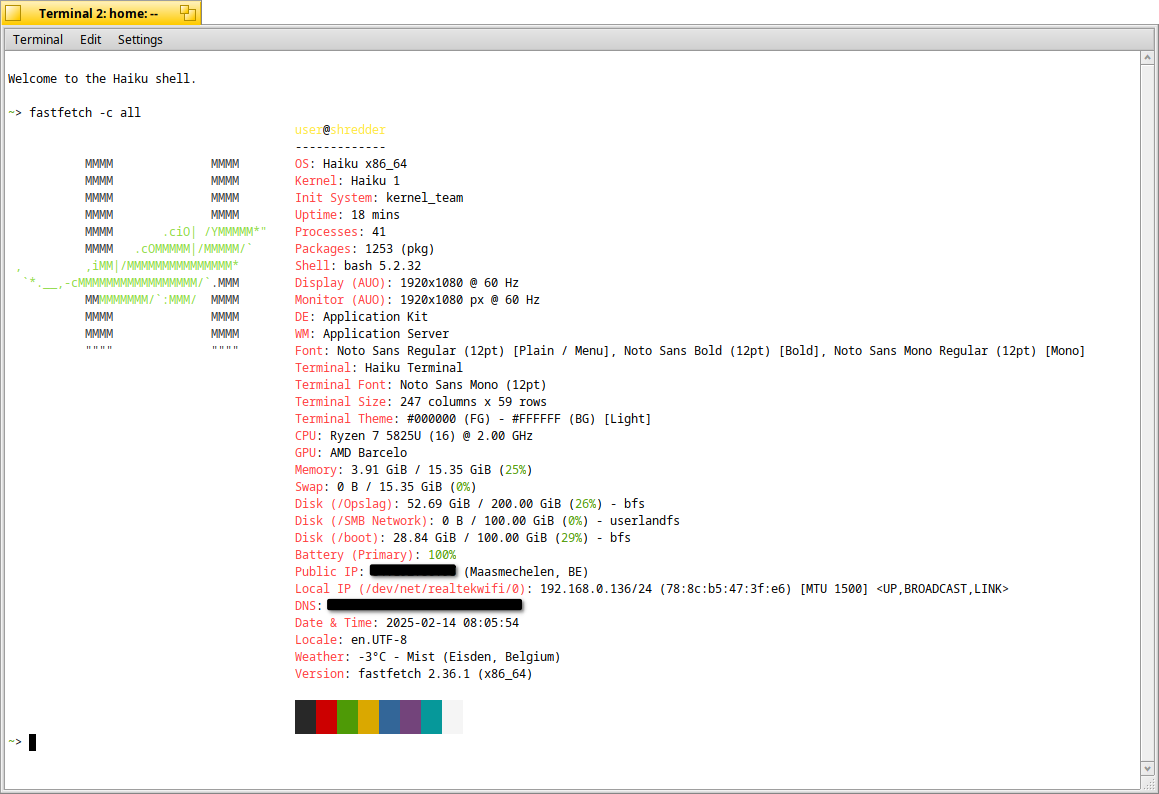Viewport: 1159px width, 794px height.
Task: Click the 'DE: Application Kit' line
Action: click(361, 316)
